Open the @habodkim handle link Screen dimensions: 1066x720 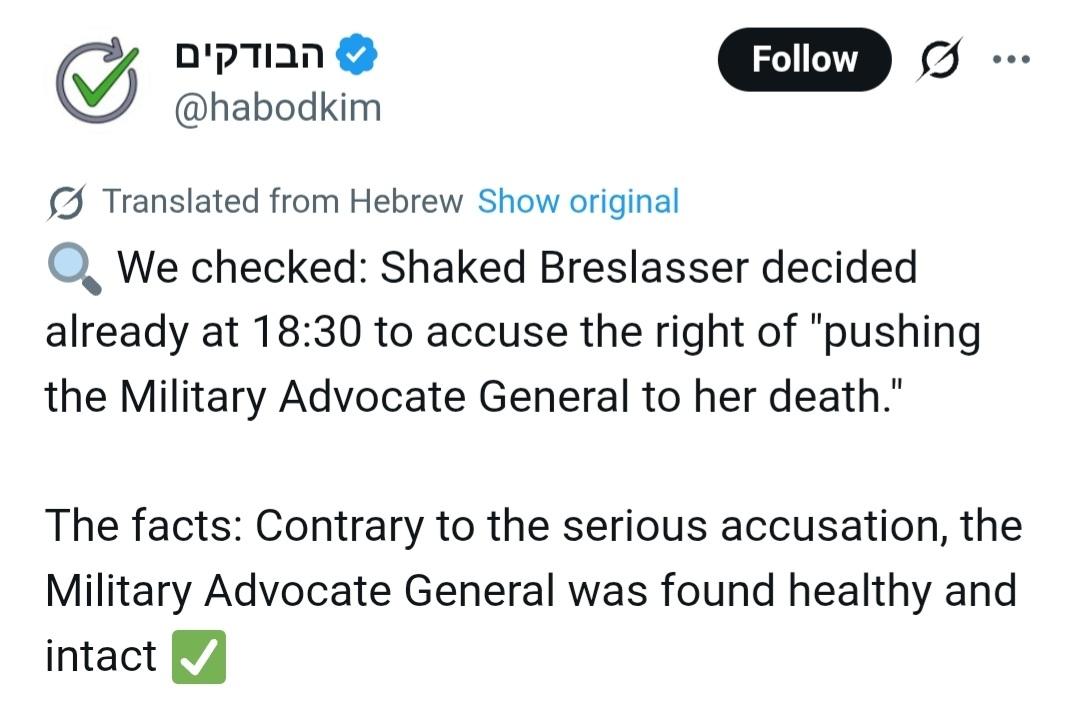click(278, 107)
